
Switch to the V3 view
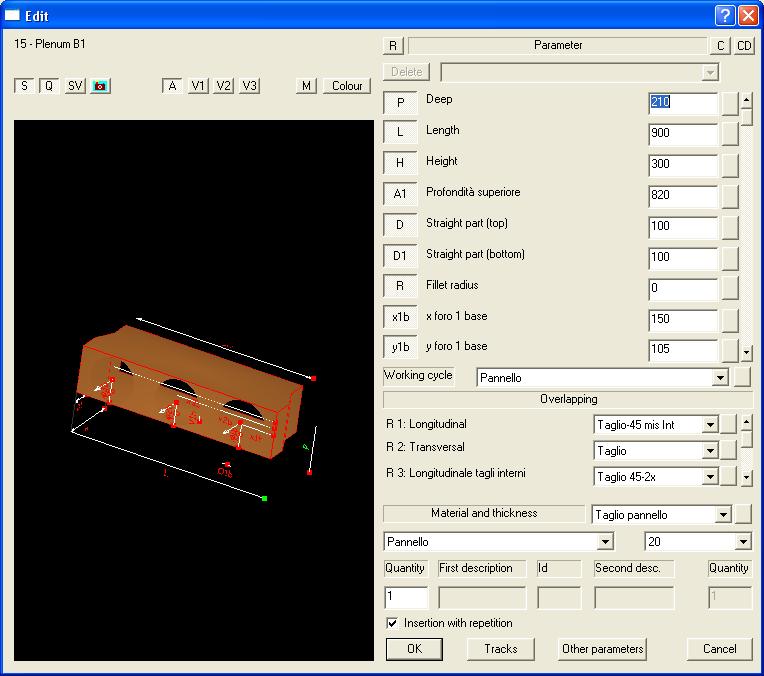click(x=249, y=86)
